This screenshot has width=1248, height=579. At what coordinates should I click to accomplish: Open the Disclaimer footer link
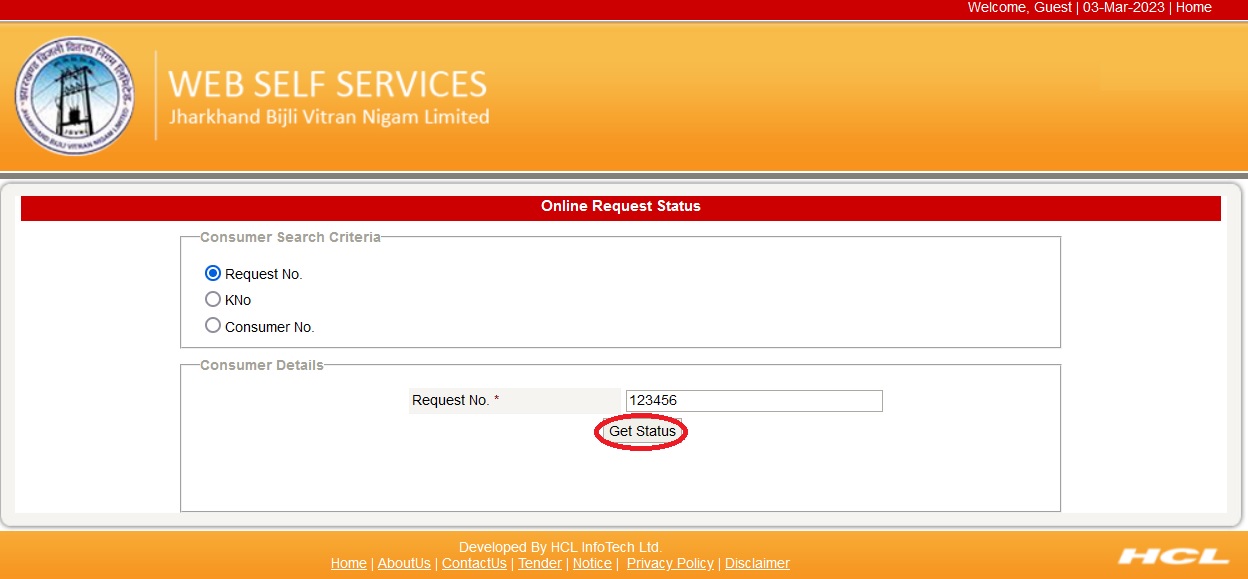[x=757, y=563]
